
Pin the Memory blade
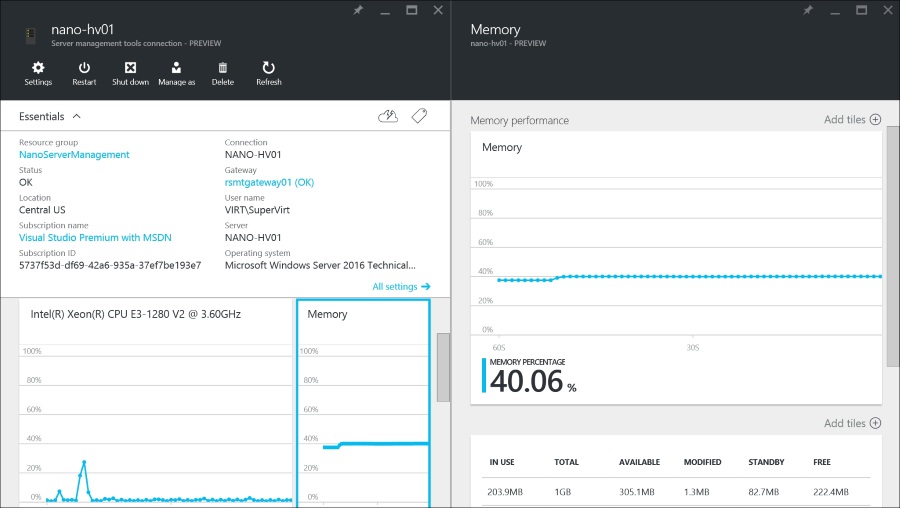coord(808,10)
